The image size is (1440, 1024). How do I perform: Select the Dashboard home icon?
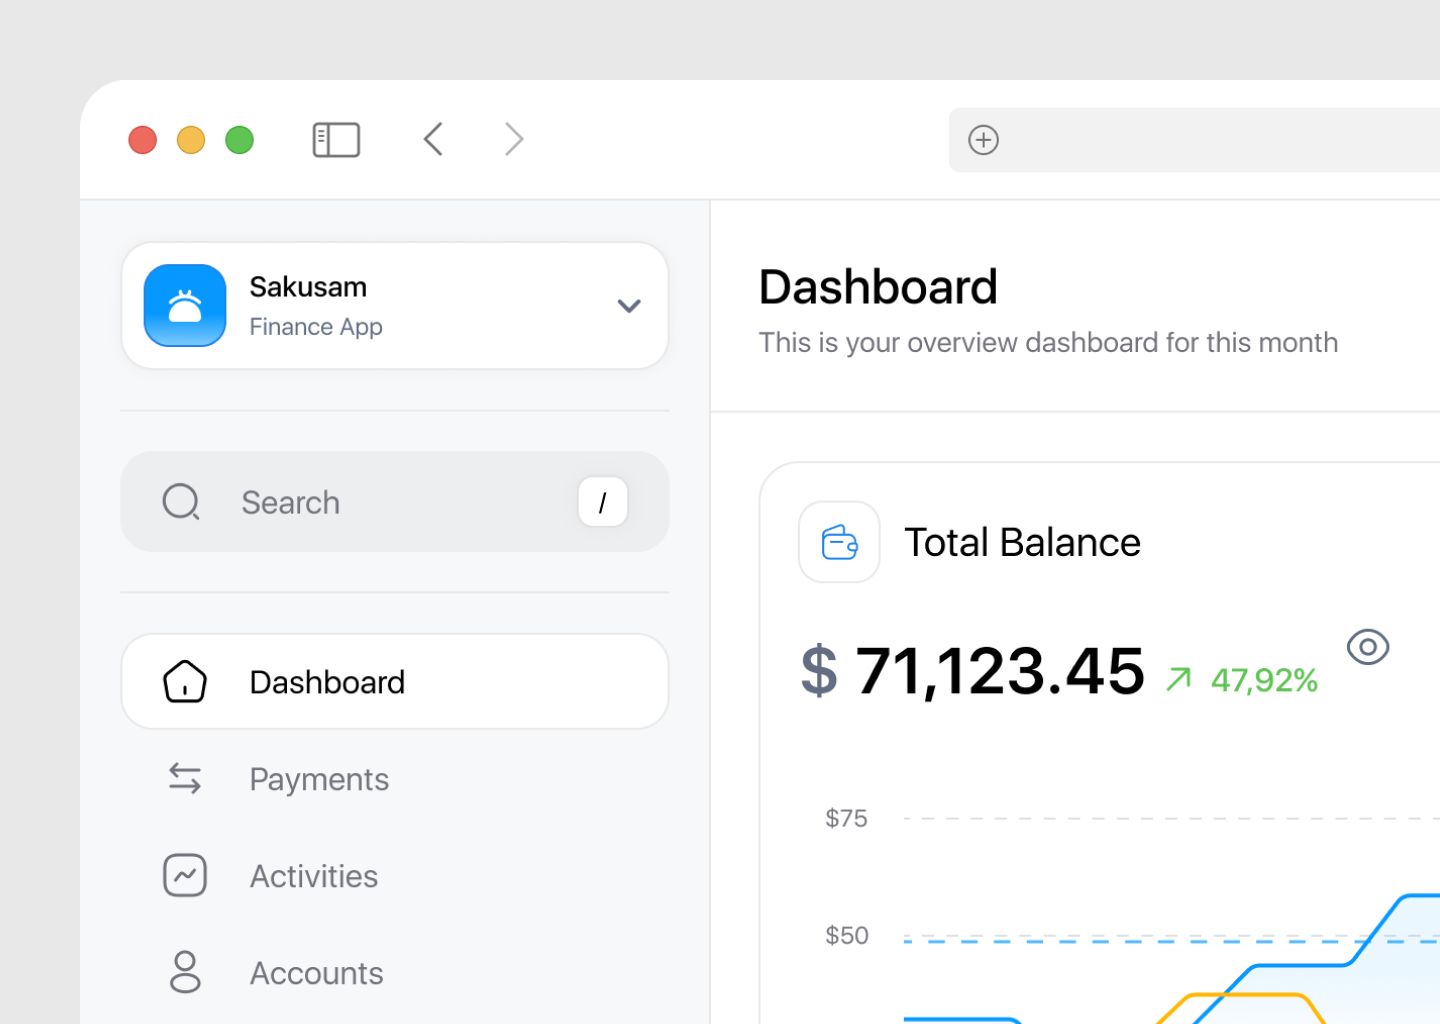point(184,681)
